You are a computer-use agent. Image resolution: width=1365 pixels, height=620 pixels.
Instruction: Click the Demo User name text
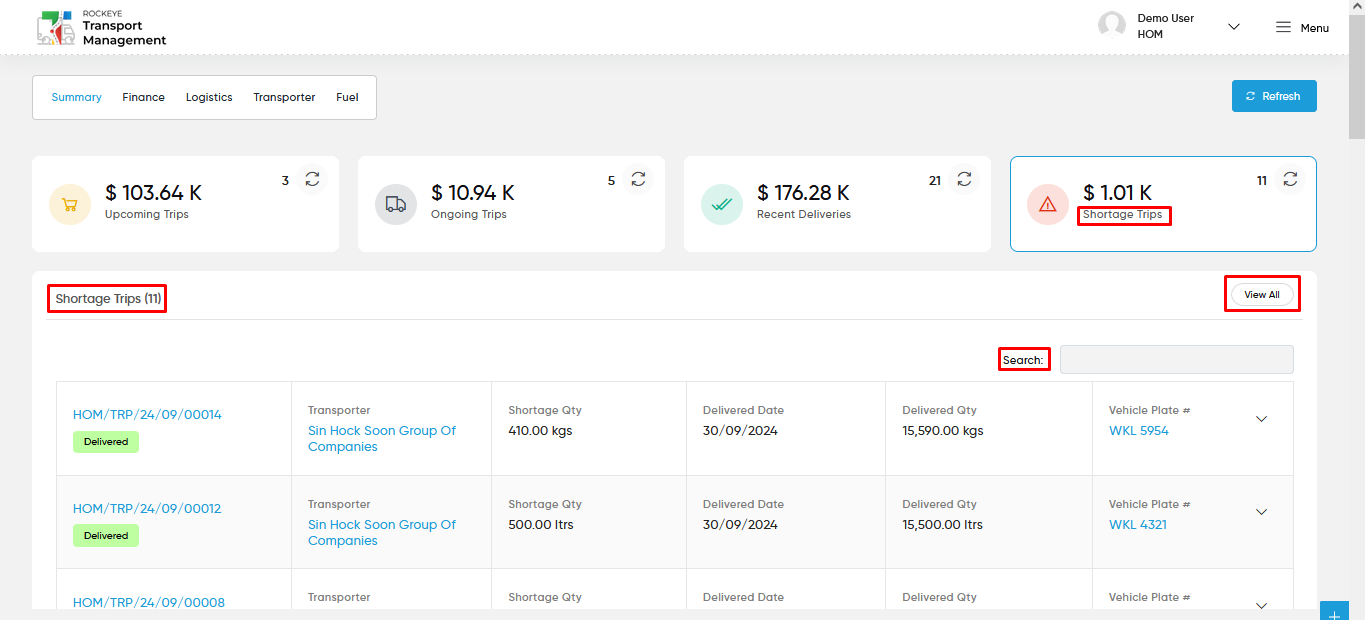click(1166, 18)
